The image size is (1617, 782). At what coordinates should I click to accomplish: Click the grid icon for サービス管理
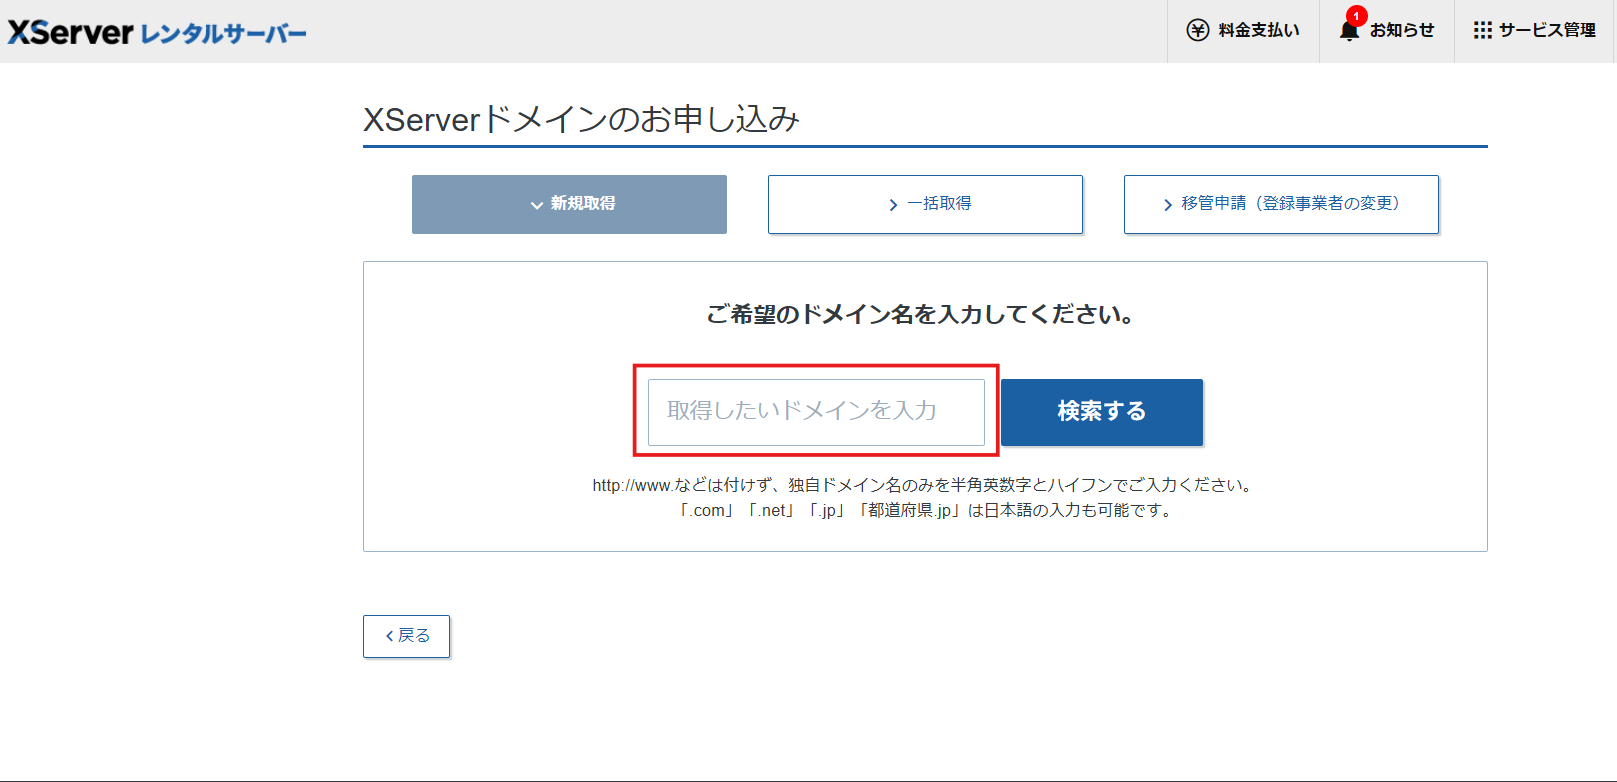pyautogui.click(x=1482, y=30)
